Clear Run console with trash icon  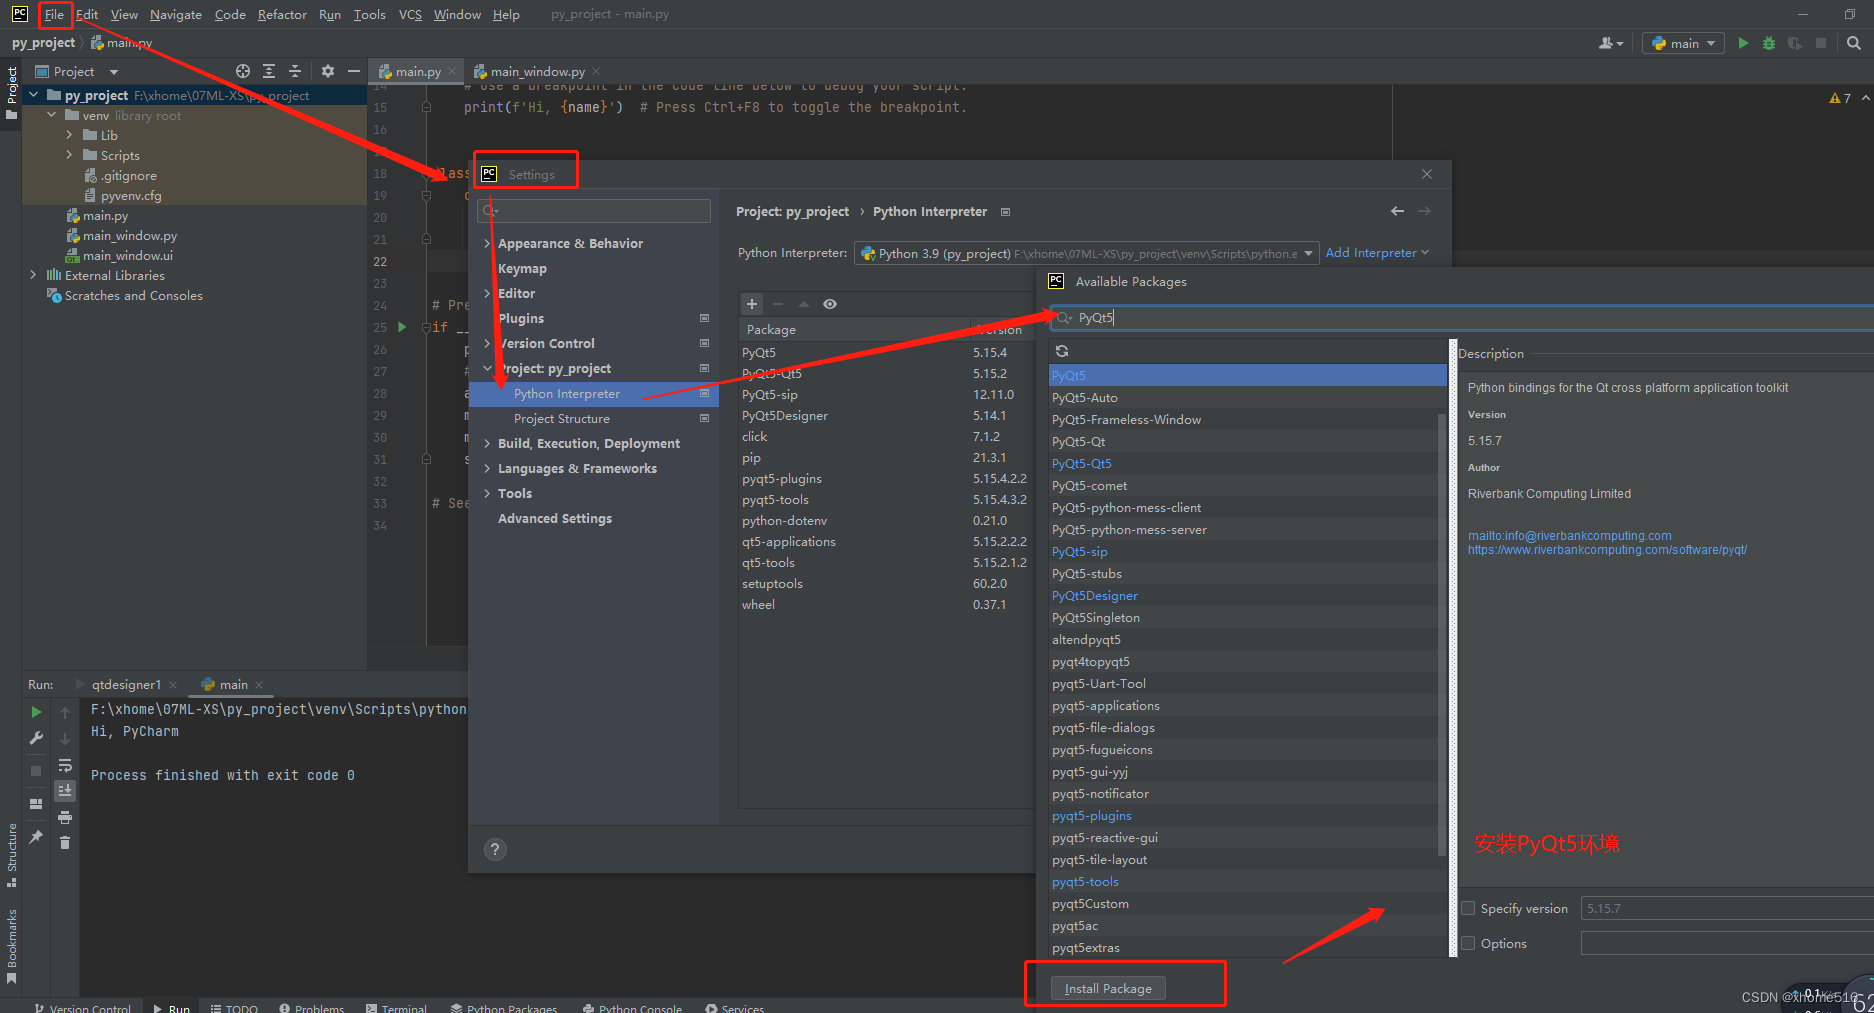click(x=65, y=843)
